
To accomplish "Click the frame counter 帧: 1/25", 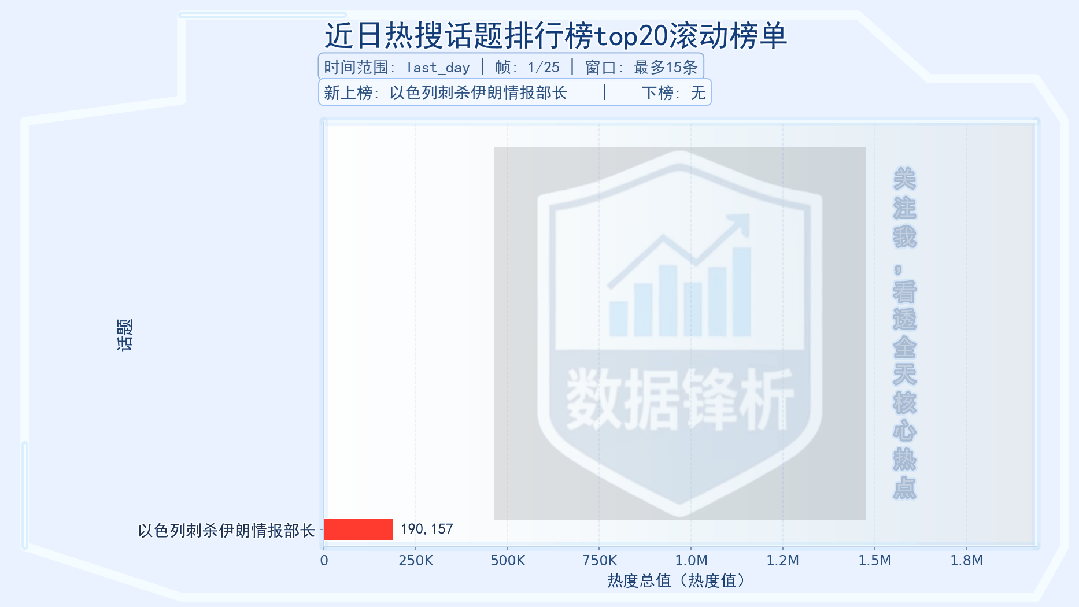I will (527, 67).
